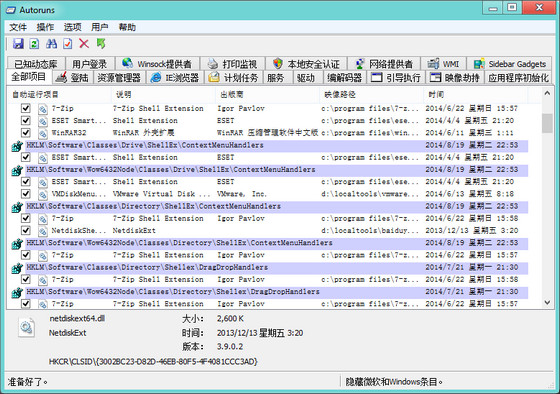Click the list scrollbar down arrow
This screenshot has width=560, height=394.
click(547, 303)
